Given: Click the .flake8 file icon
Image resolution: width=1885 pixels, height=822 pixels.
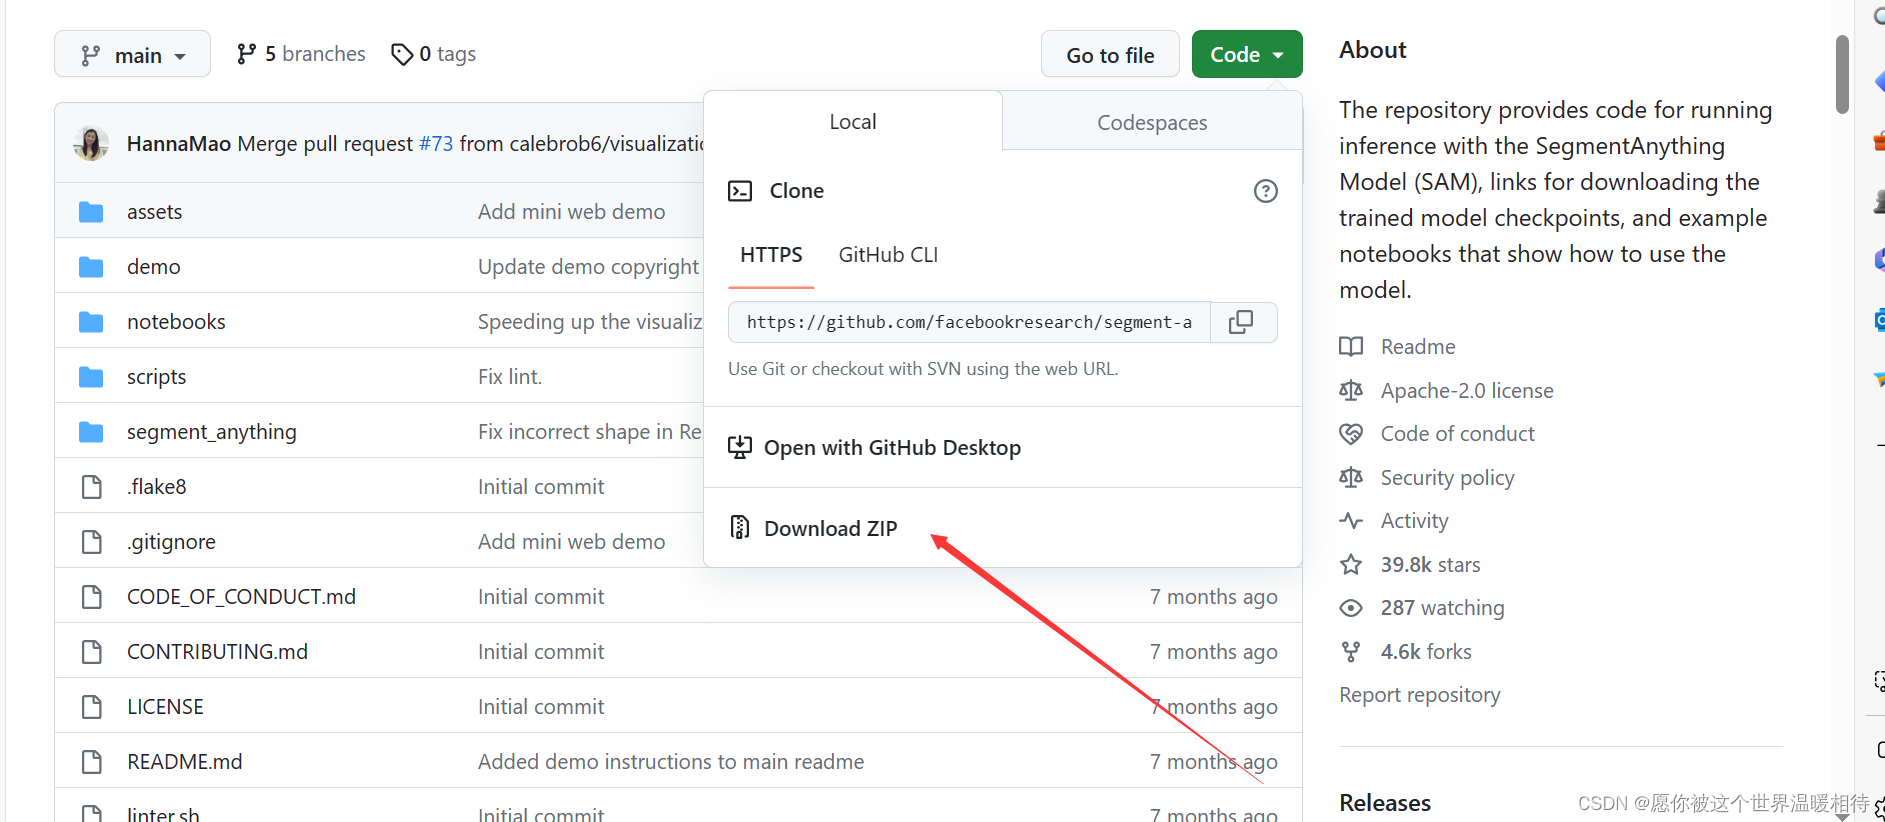Looking at the screenshot, I should (x=91, y=487).
